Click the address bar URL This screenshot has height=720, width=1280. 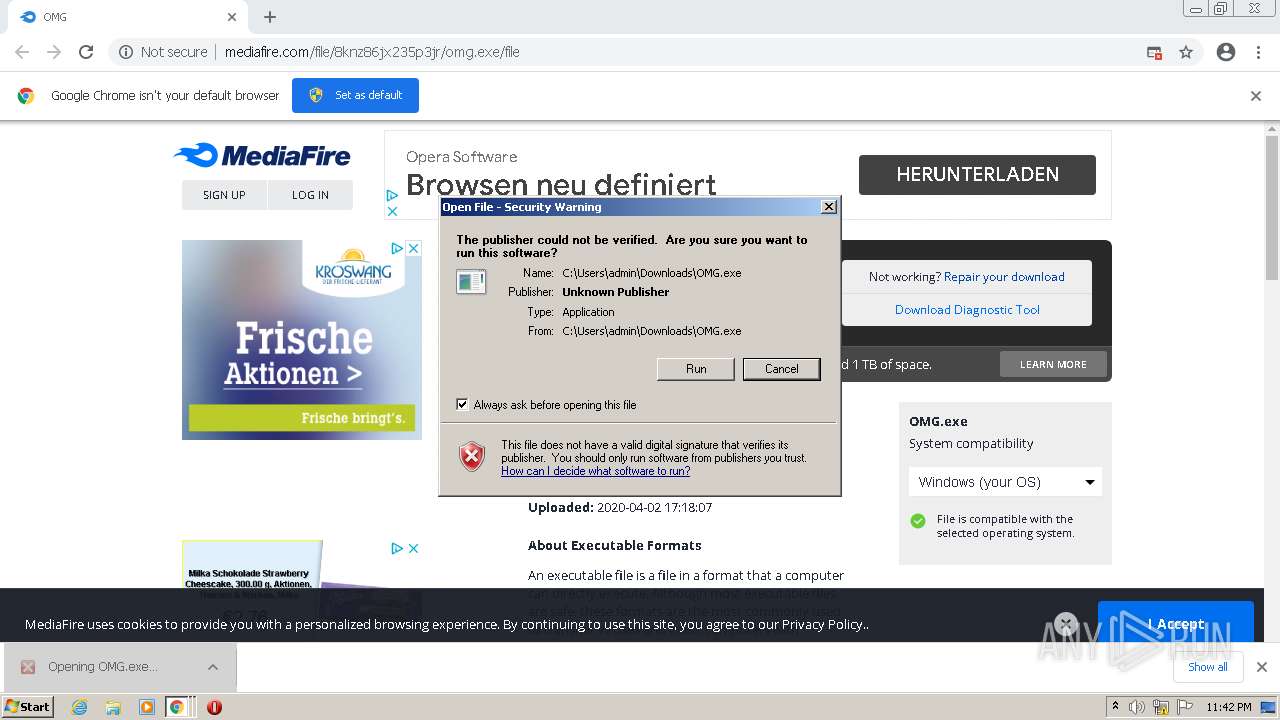point(372,52)
